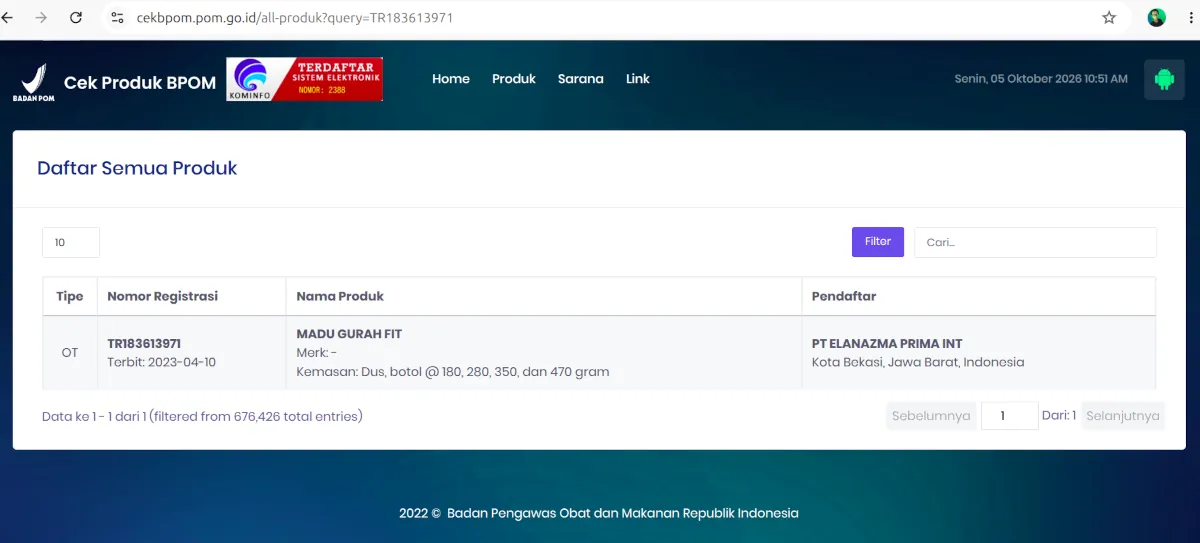Click the Sebelumnya pagination button
The width and height of the screenshot is (1200, 543).
tap(931, 416)
